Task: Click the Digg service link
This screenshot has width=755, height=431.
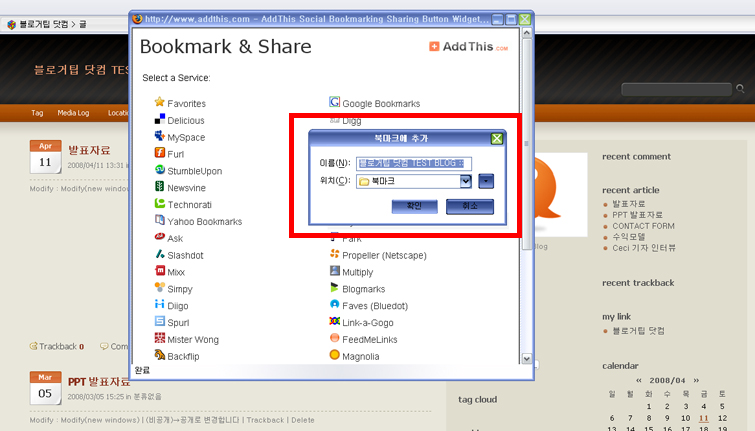Action: click(351, 121)
